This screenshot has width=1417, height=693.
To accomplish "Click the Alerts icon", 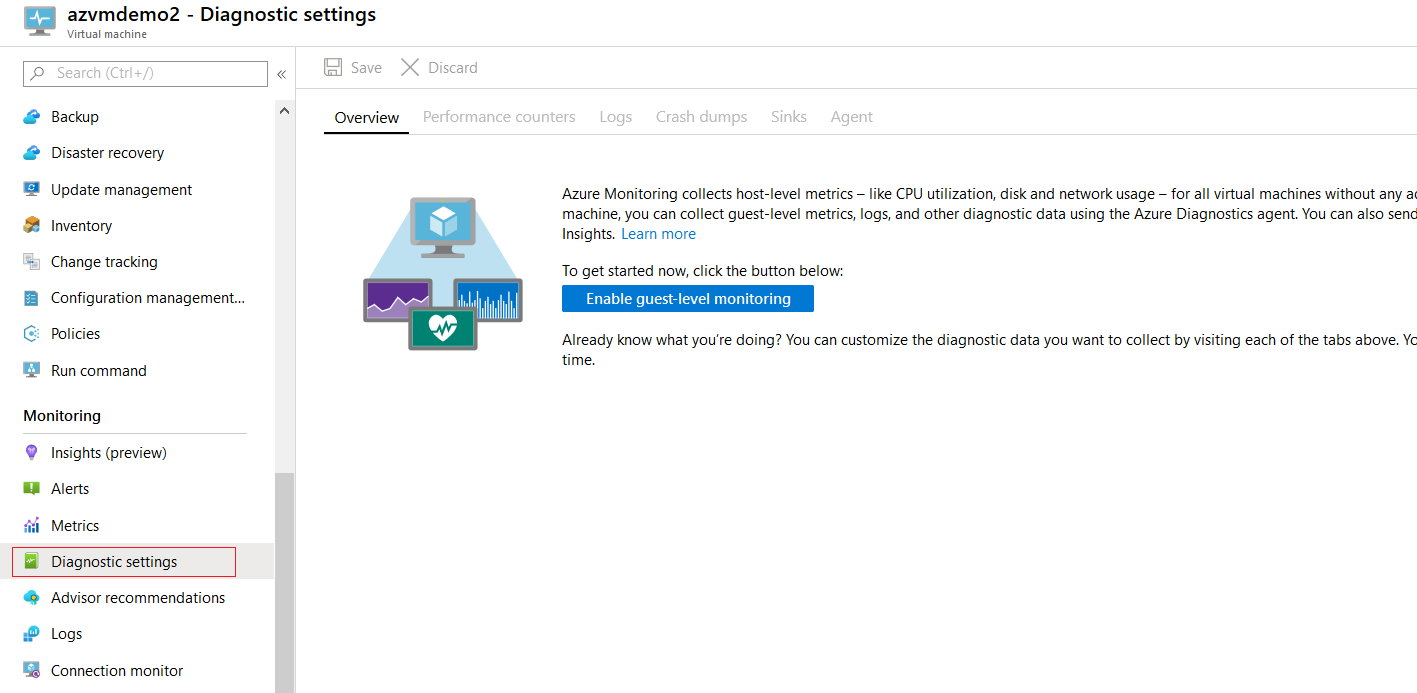I will coord(31,489).
